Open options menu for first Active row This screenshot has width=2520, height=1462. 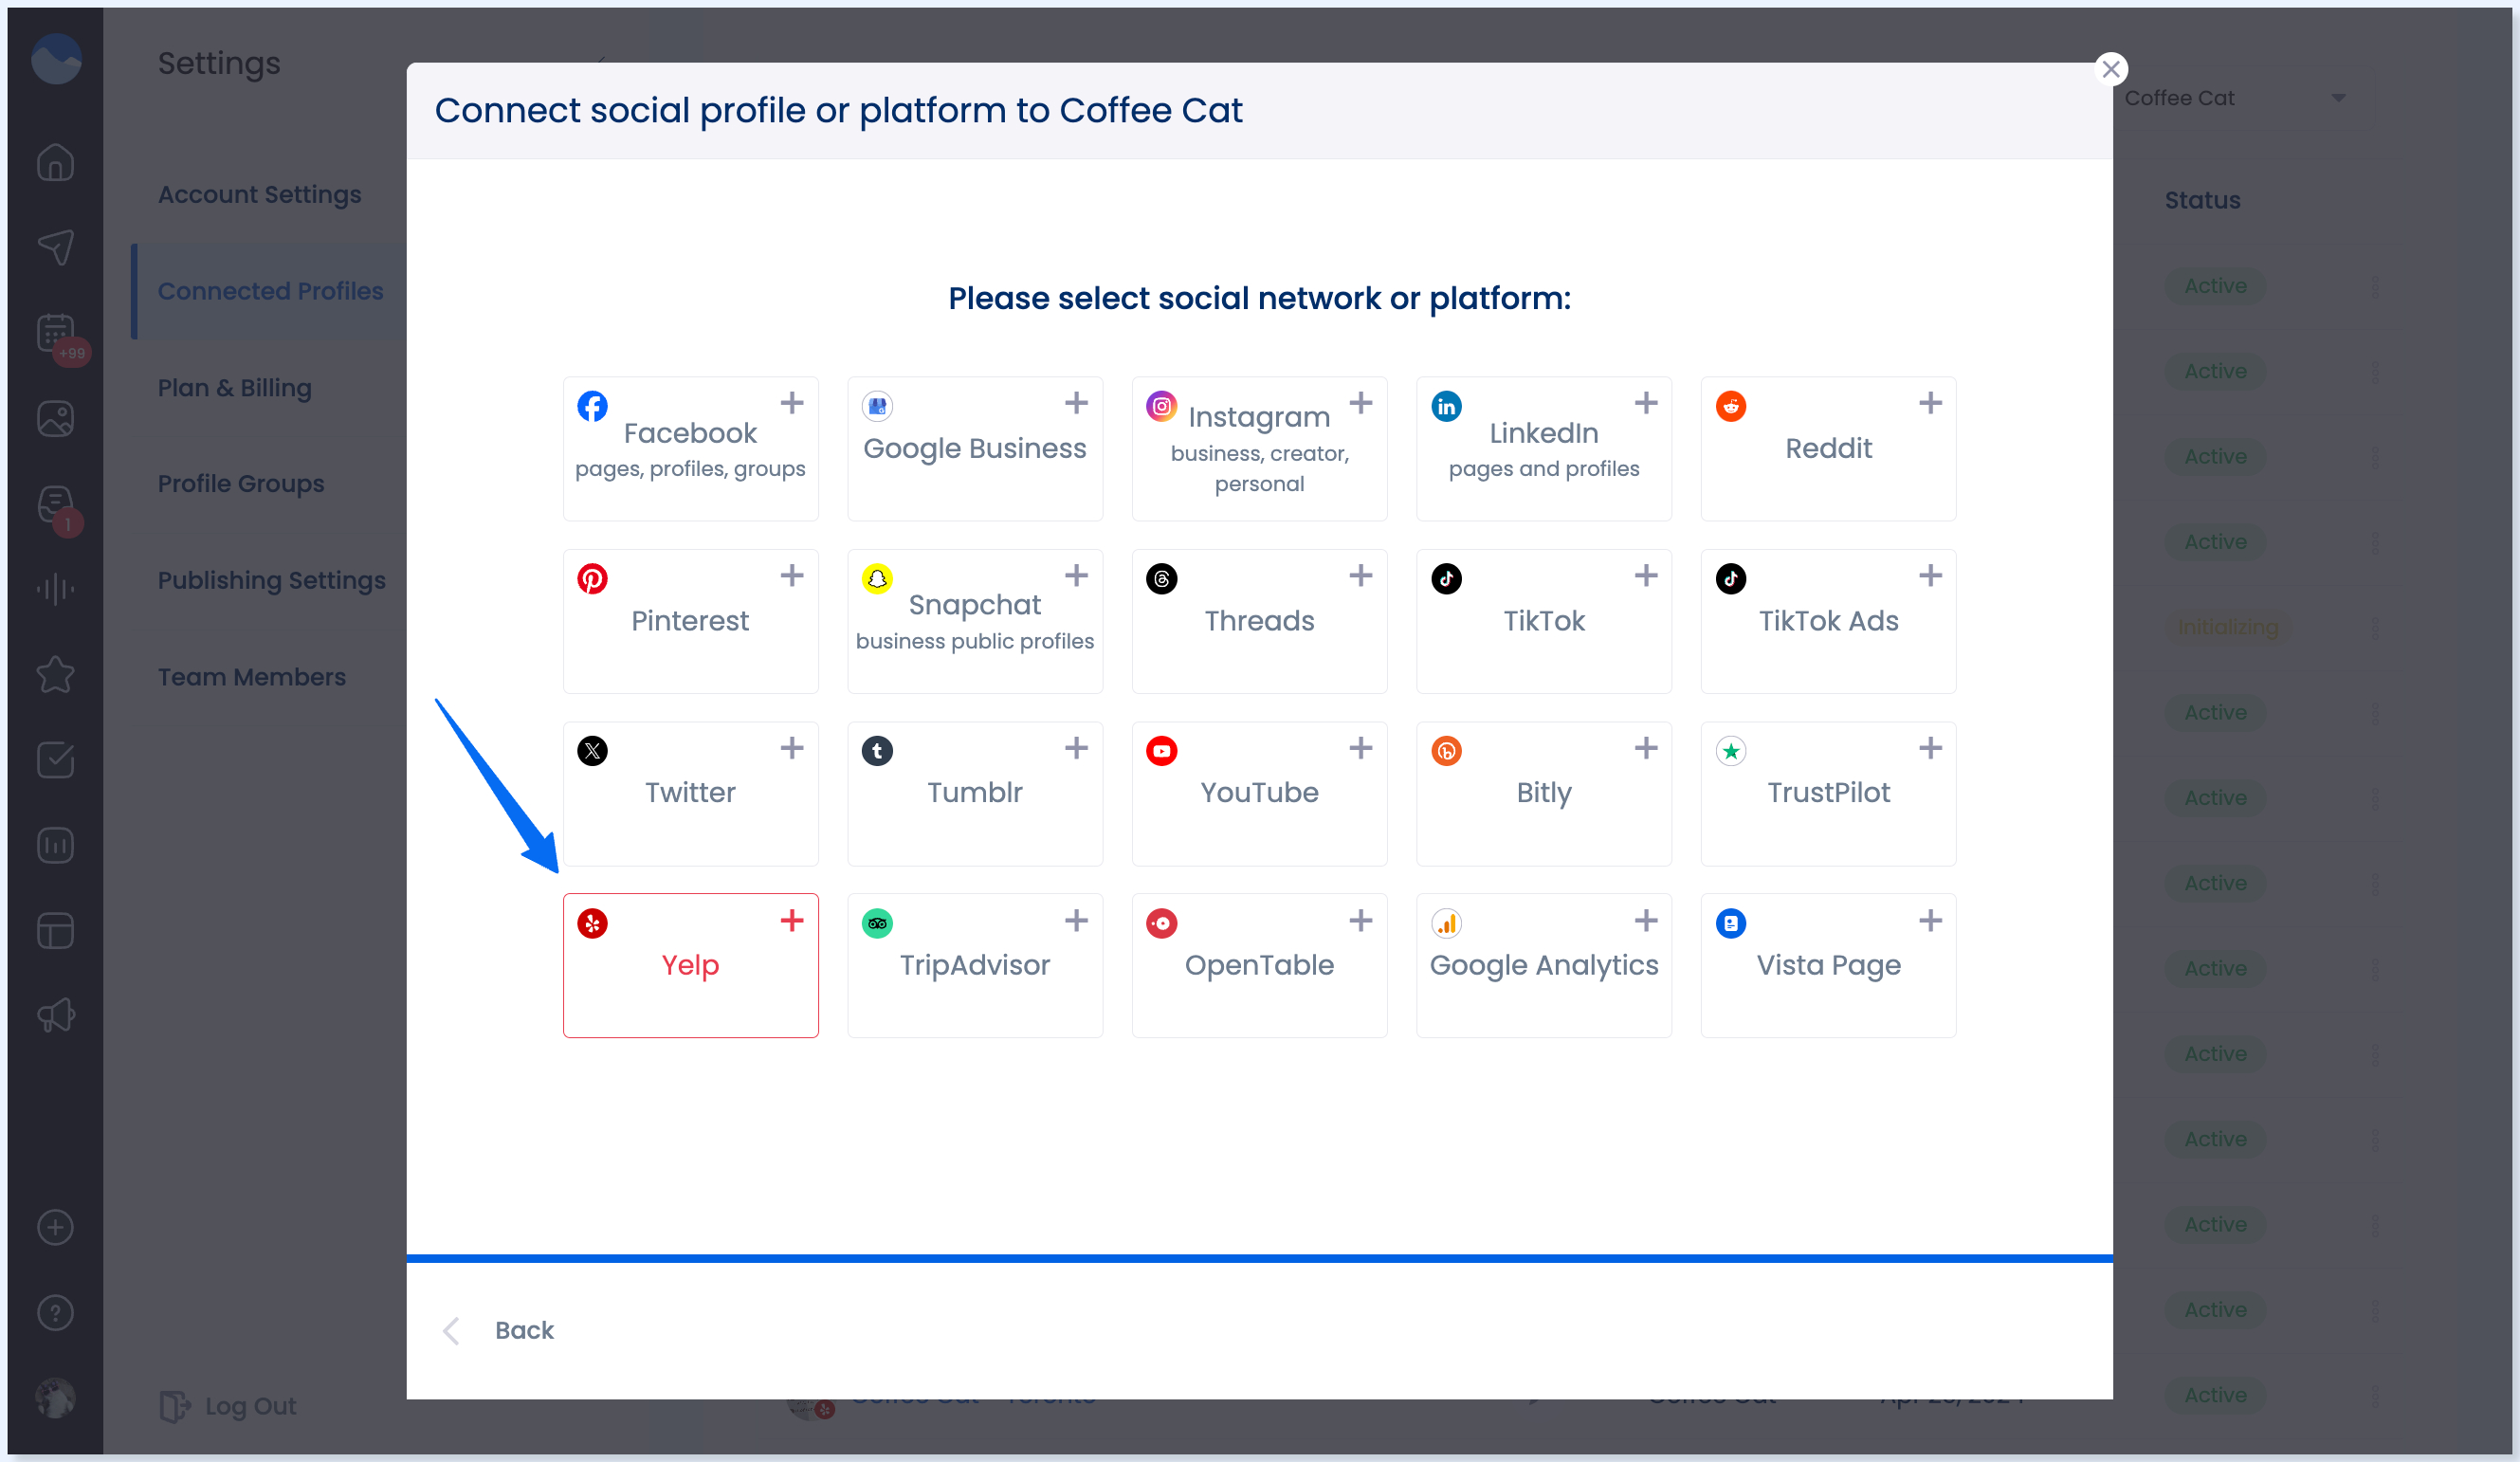(x=2374, y=286)
